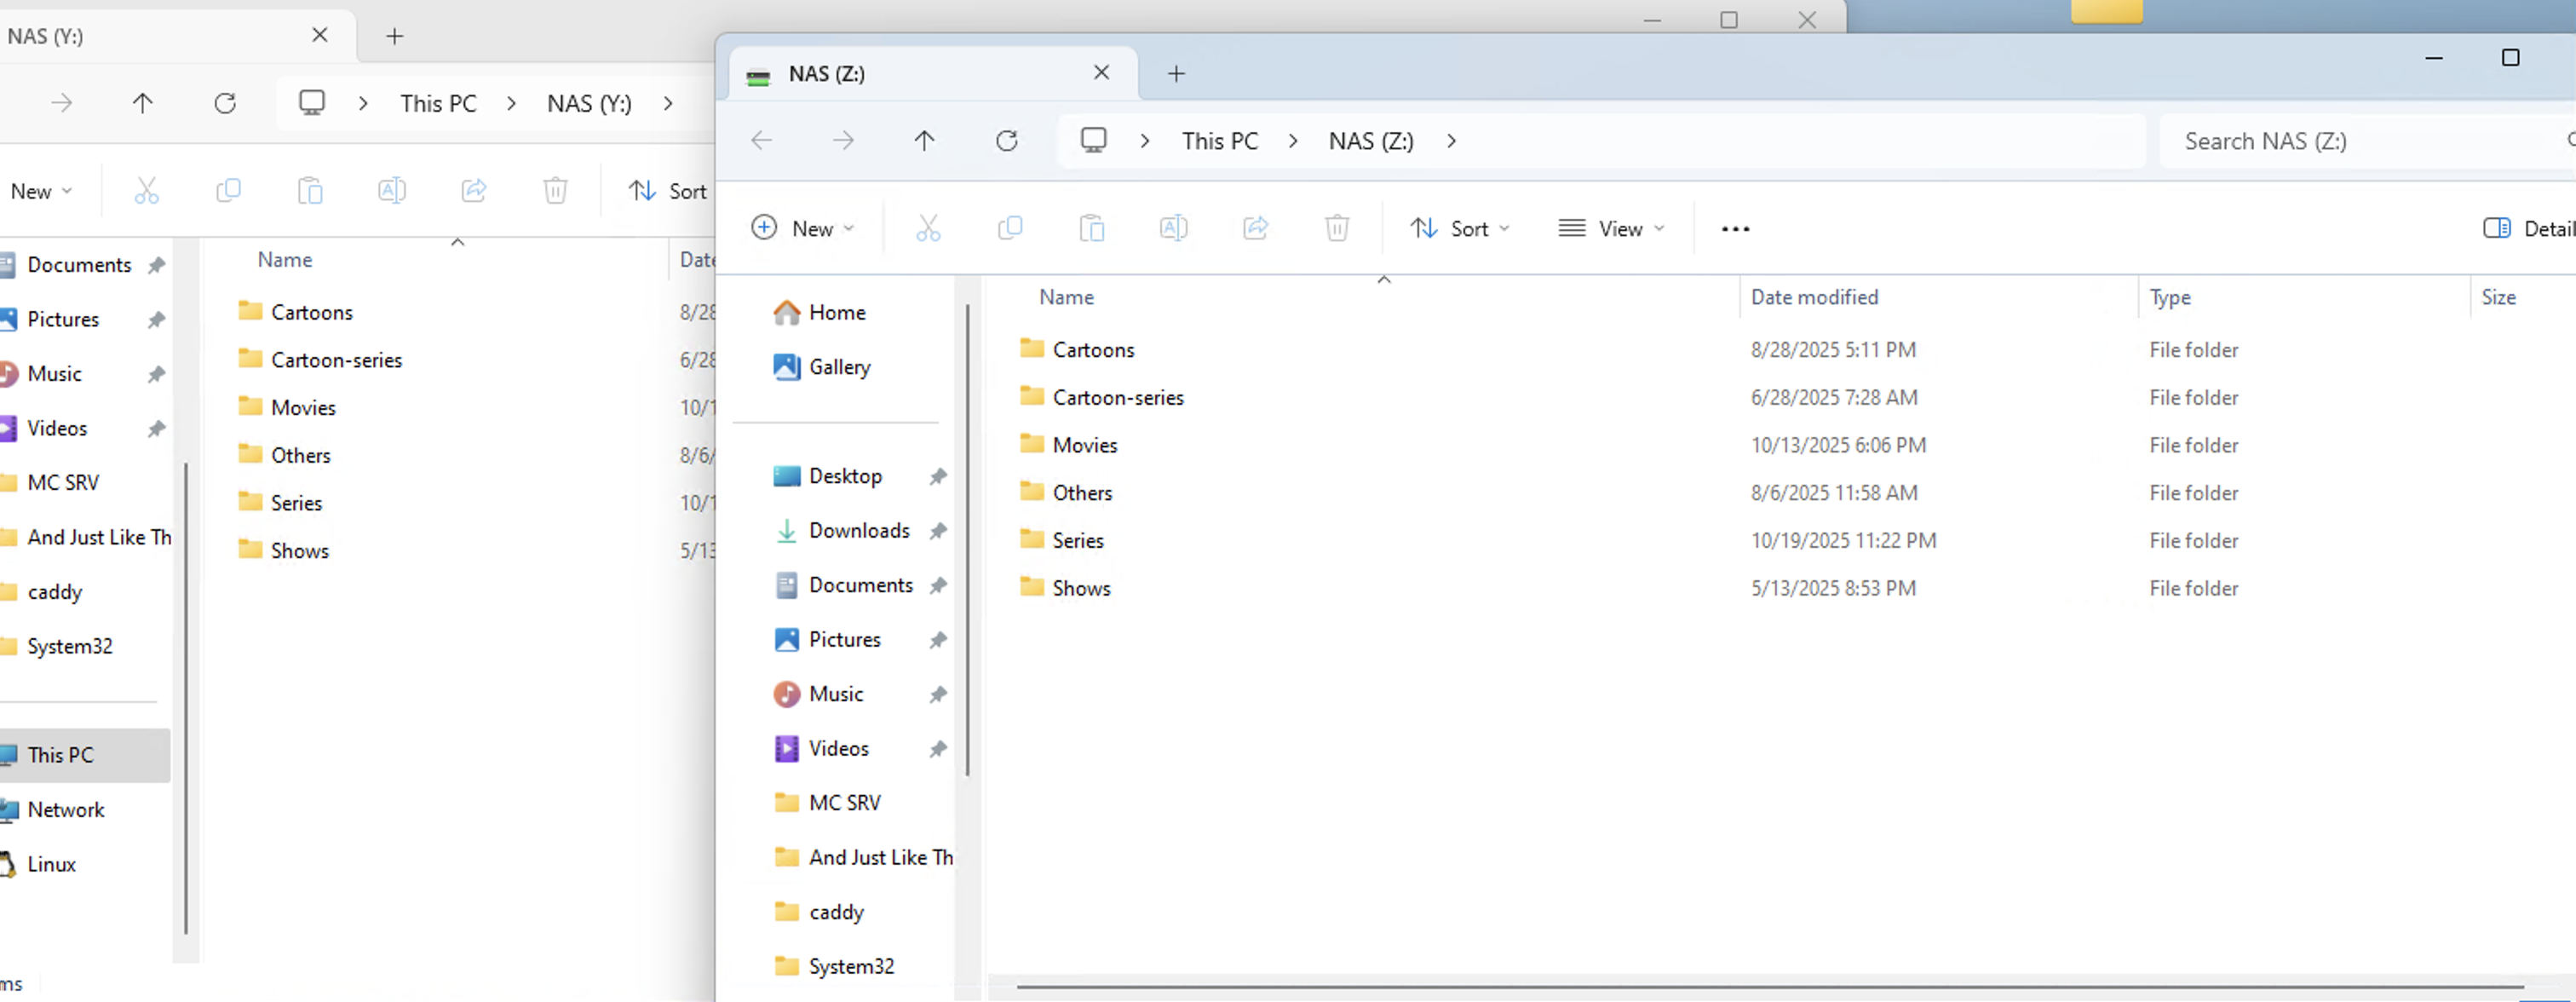Open the Sort dropdown in NAS (Z:) window
This screenshot has height=1002, width=2576.
[x=1459, y=229]
